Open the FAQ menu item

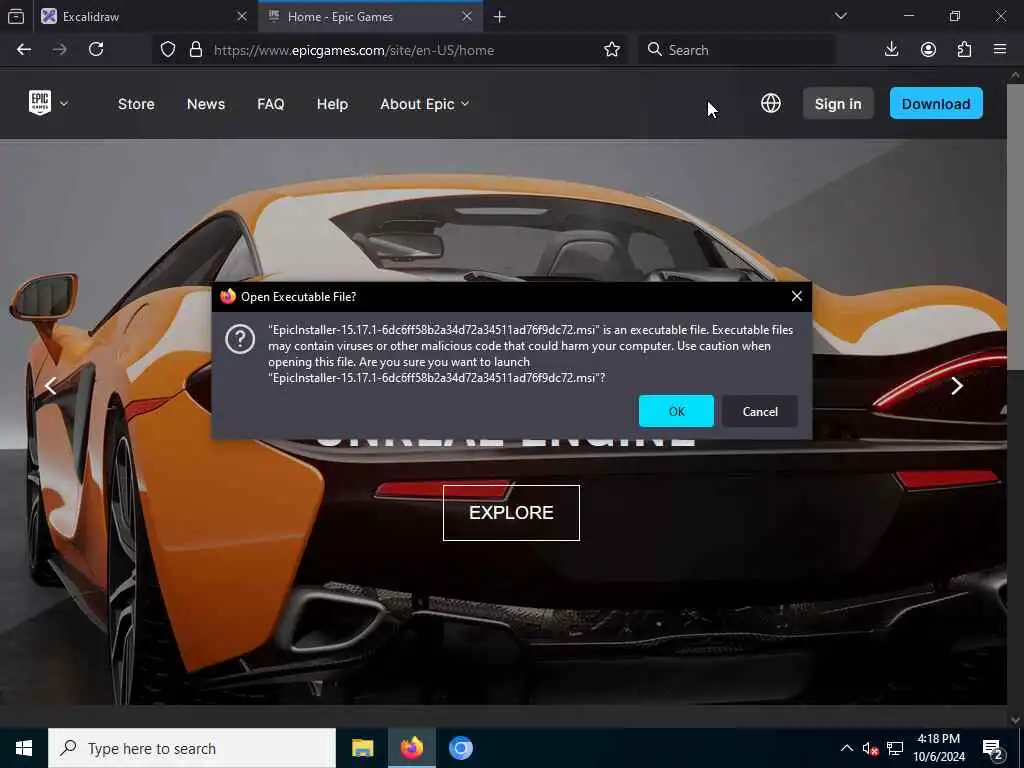[270, 104]
